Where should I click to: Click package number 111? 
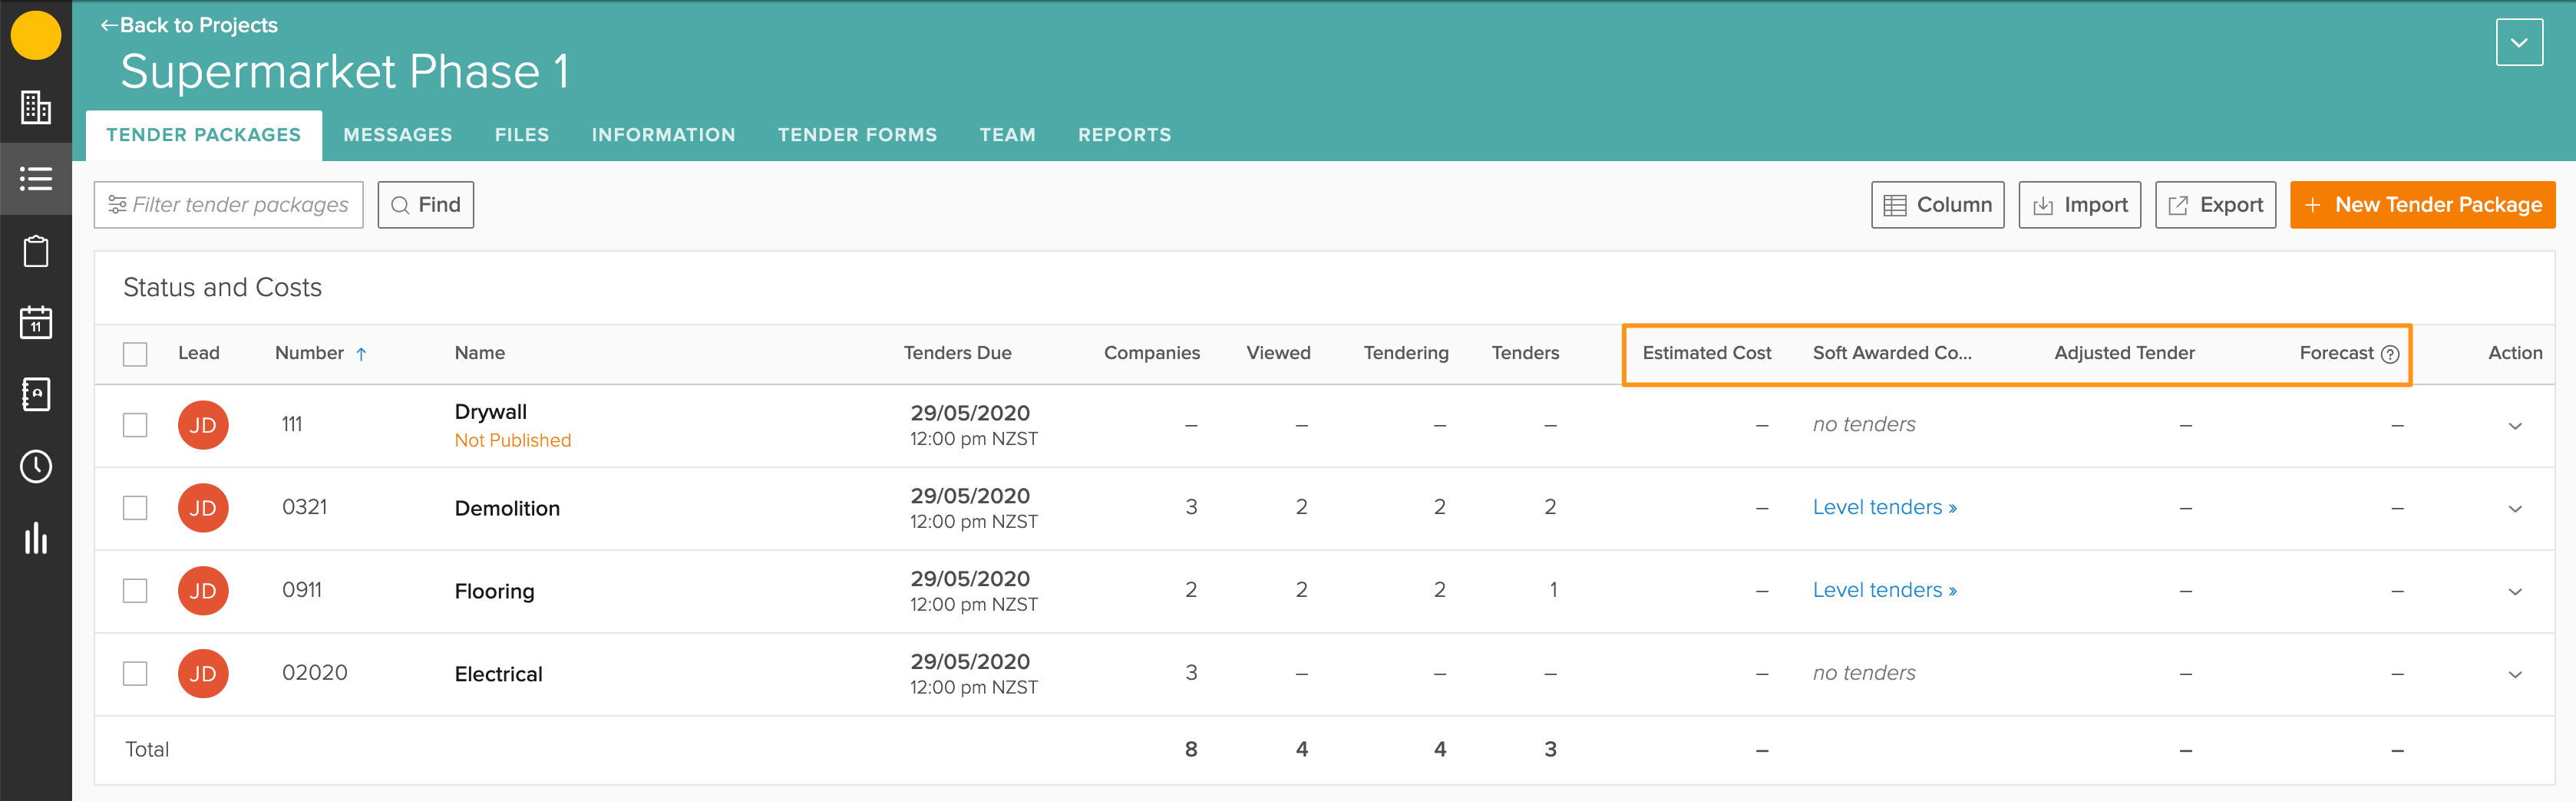click(x=291, y=424)
